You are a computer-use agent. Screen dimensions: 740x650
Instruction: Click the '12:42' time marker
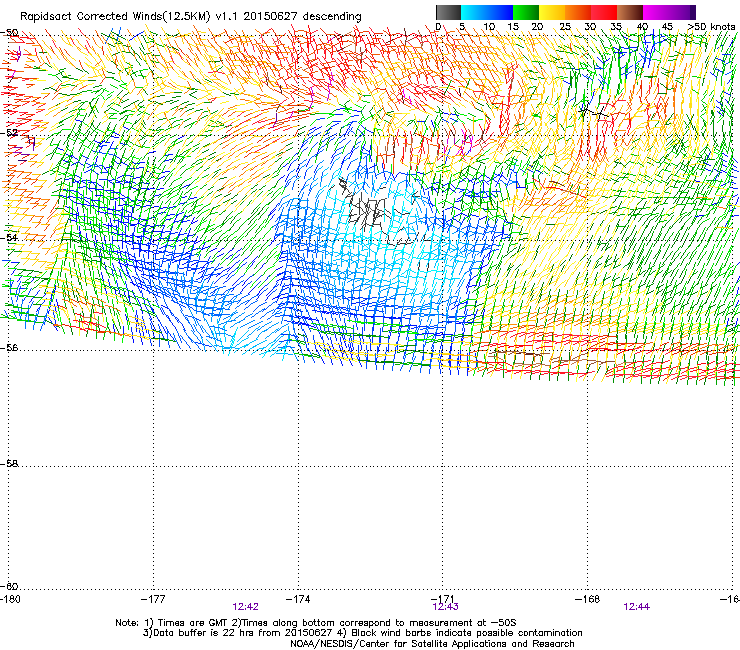click(245, 607)
